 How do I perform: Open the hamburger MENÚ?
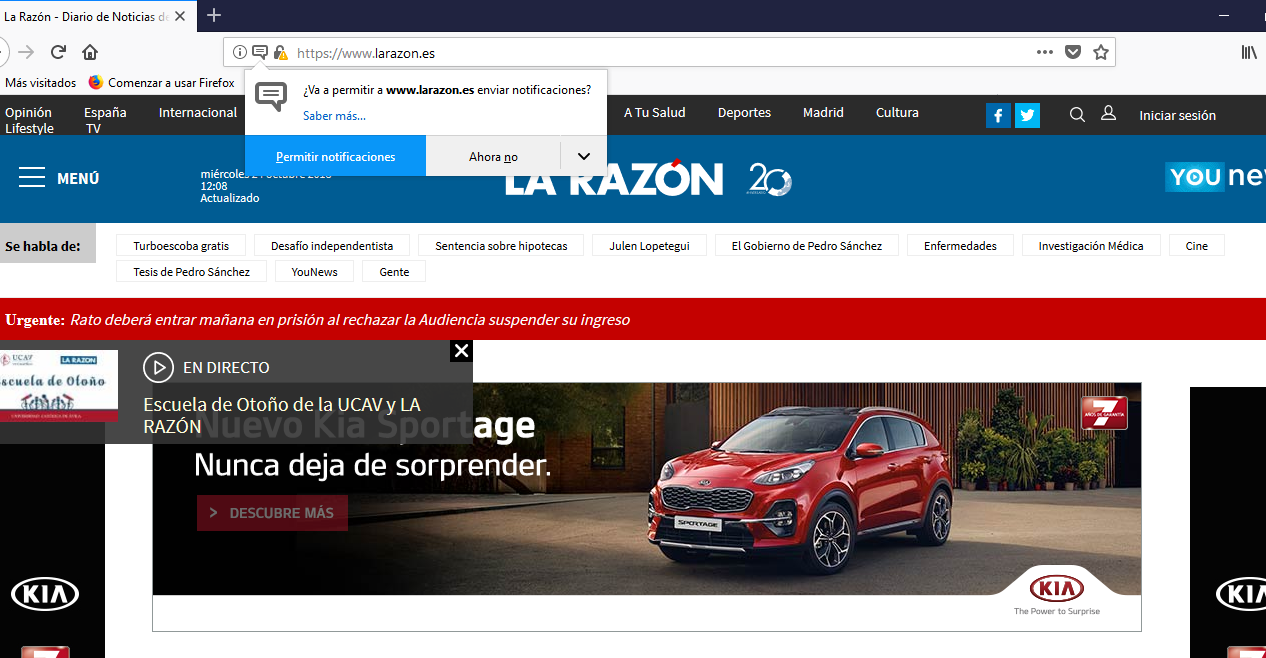pyautogui.click(x=58, y=178)
